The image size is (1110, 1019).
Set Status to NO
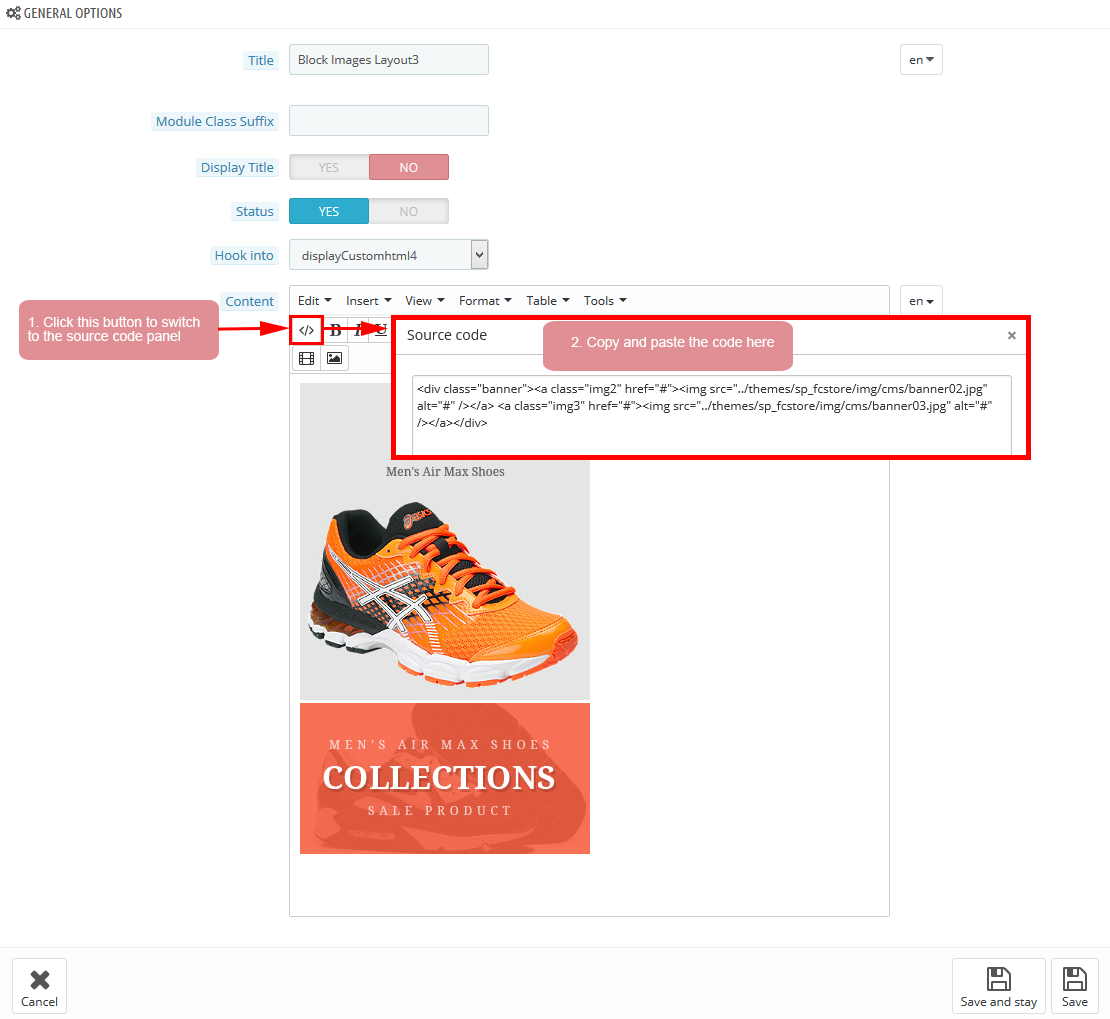(408, 211)
